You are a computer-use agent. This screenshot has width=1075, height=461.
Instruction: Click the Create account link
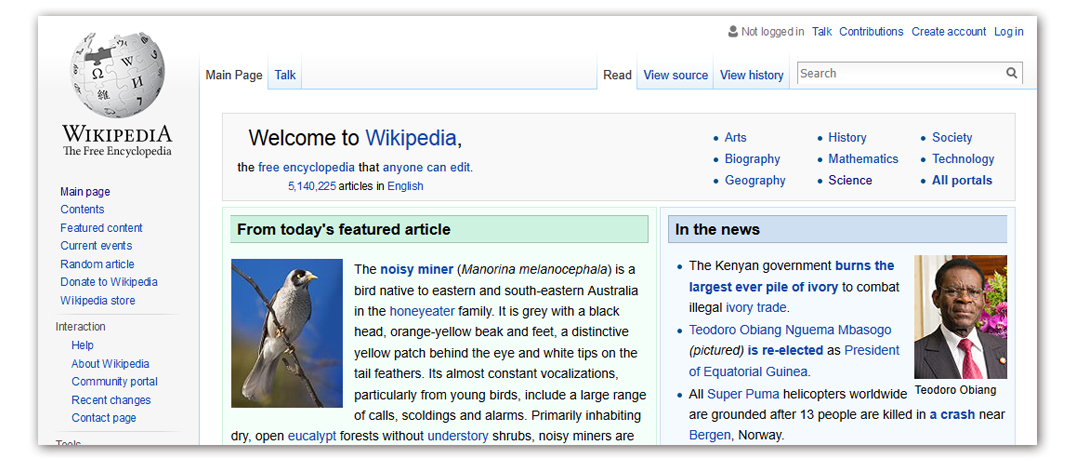pos(949,32)
